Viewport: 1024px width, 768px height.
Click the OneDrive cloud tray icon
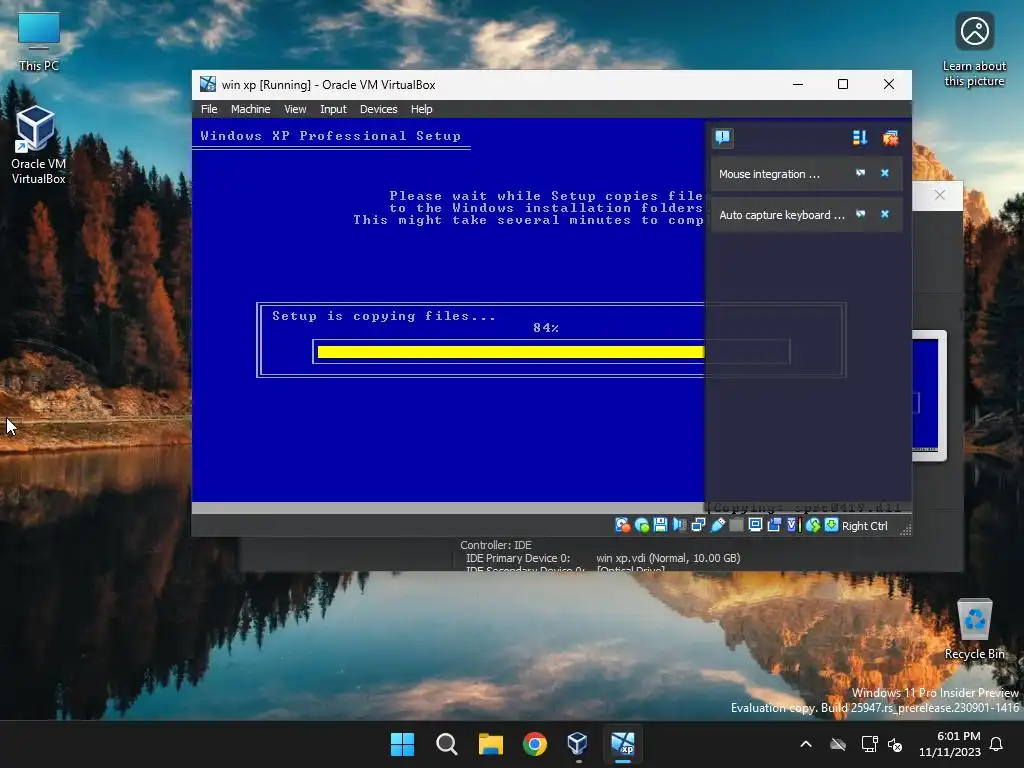click(838, 744)
